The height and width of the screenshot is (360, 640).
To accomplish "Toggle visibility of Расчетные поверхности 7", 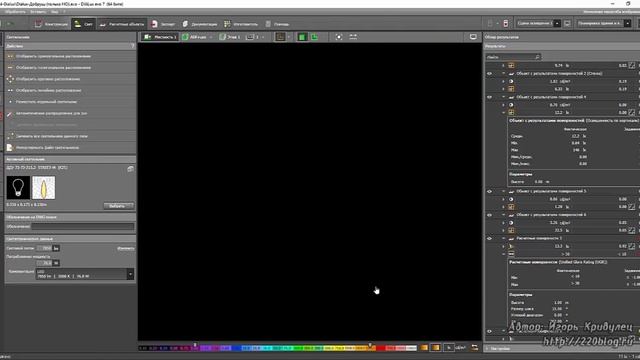I will 489,238.
